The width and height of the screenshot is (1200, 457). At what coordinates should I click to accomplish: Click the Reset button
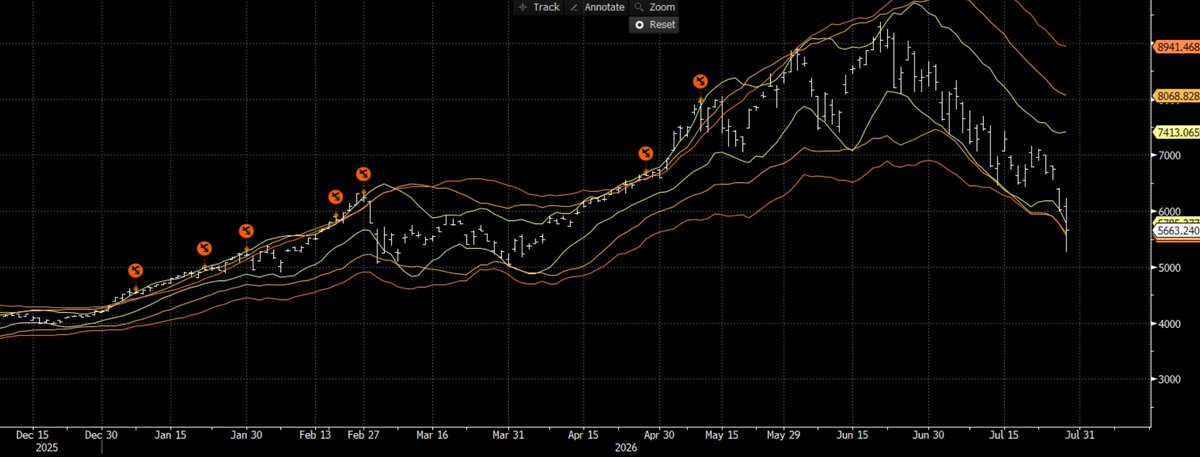[x=655, y=24]
